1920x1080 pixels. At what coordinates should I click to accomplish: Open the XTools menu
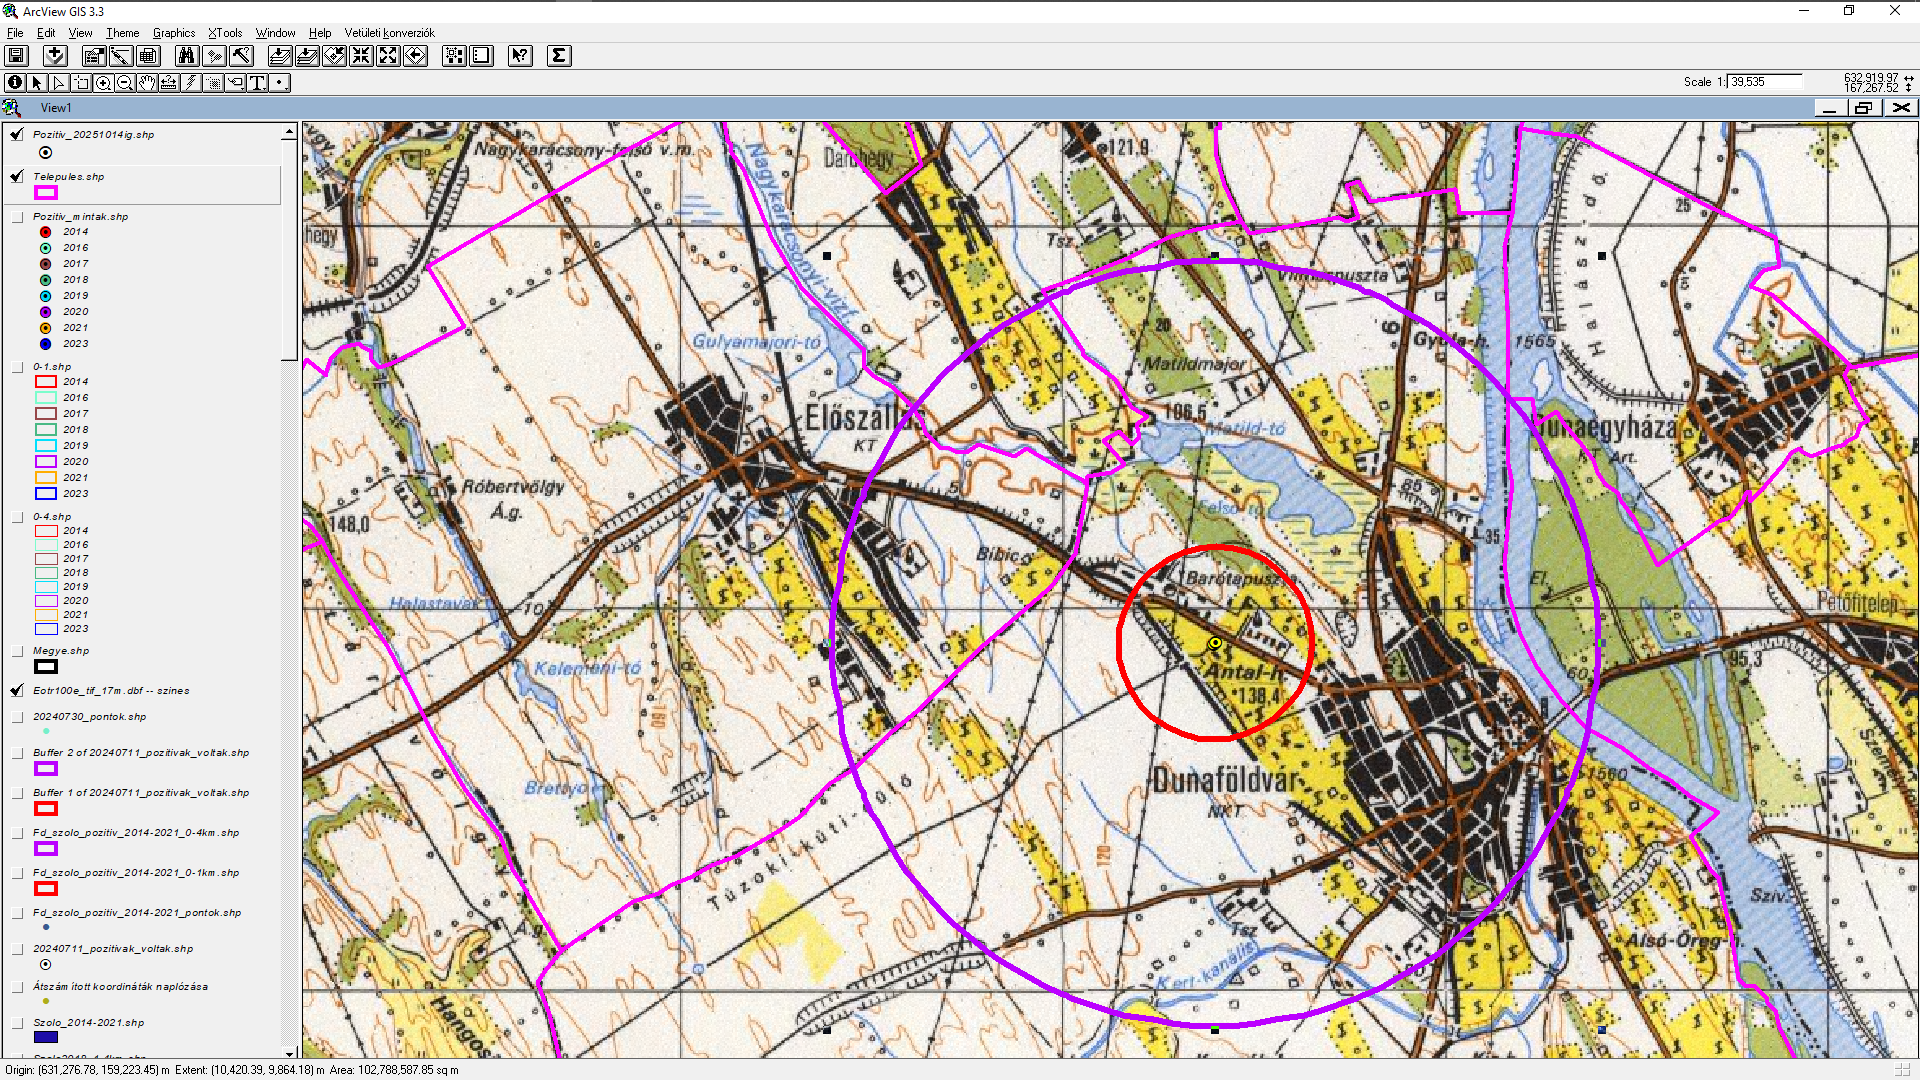click(x=225, y=33)
